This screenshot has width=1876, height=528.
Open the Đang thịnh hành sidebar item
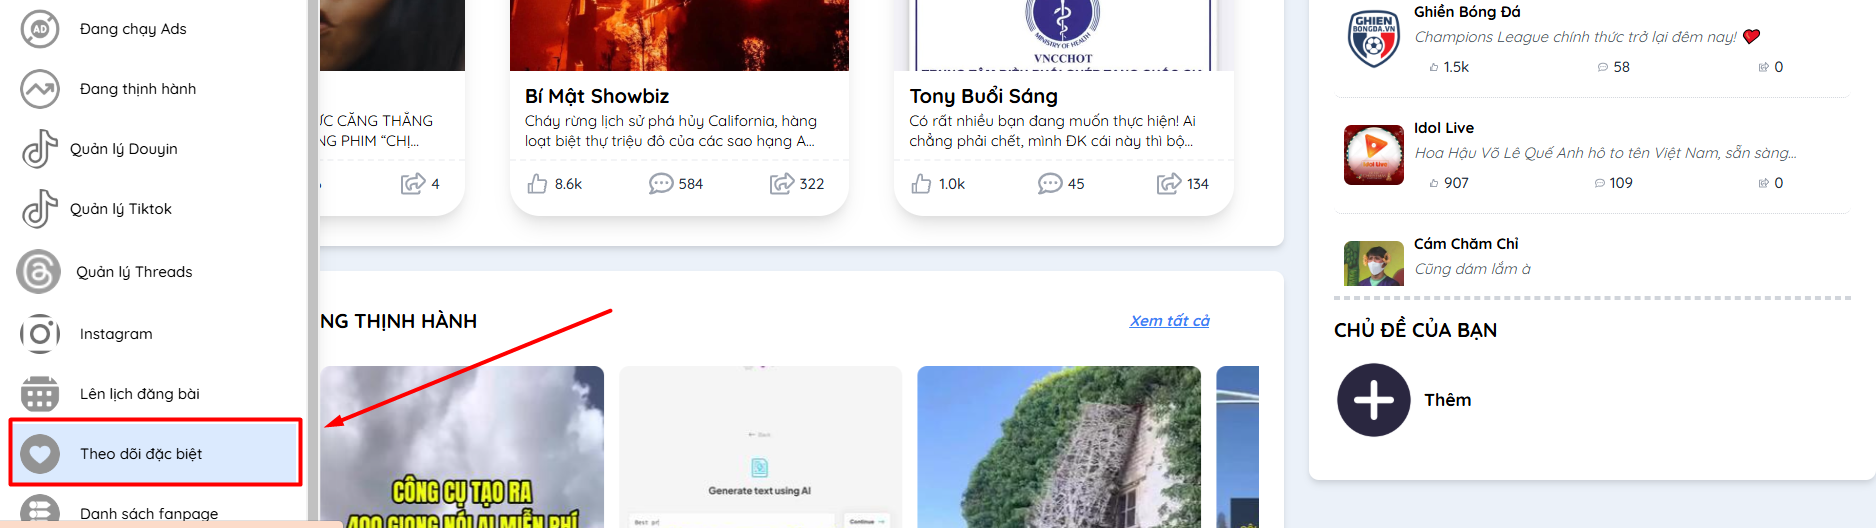coord(138,89)
